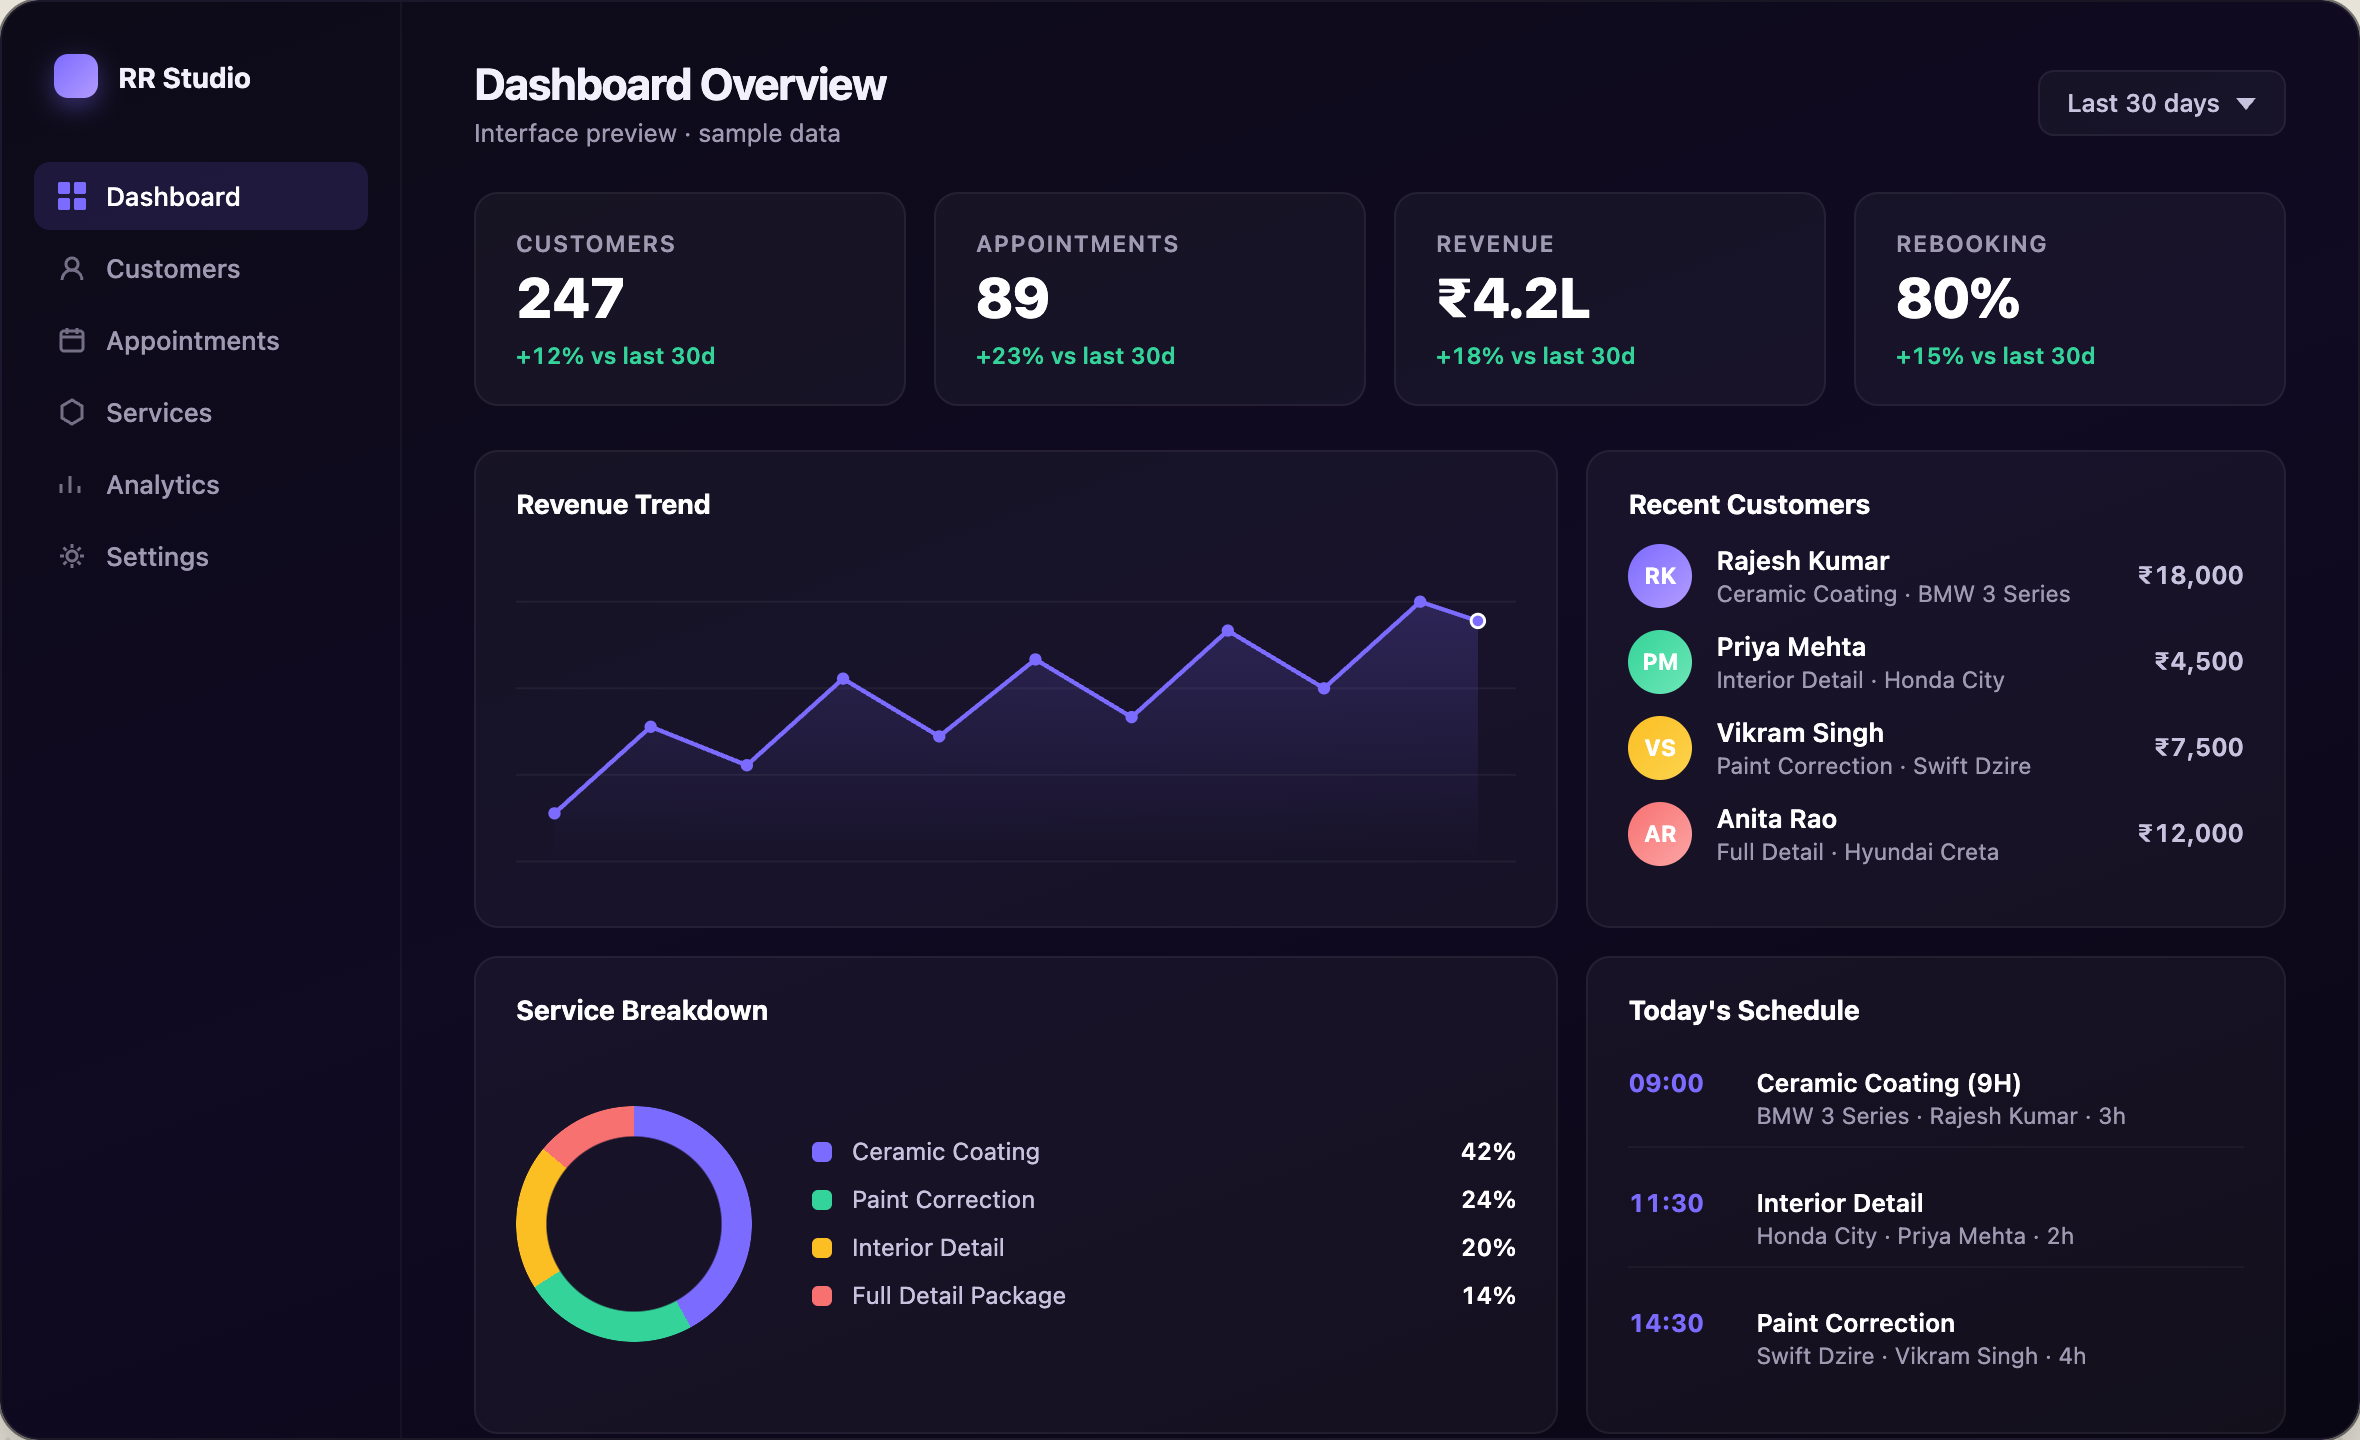This screenshot has width=2360, height=1440.
Task: Navigate to the Services sidebar label
Action: point(159,413)
